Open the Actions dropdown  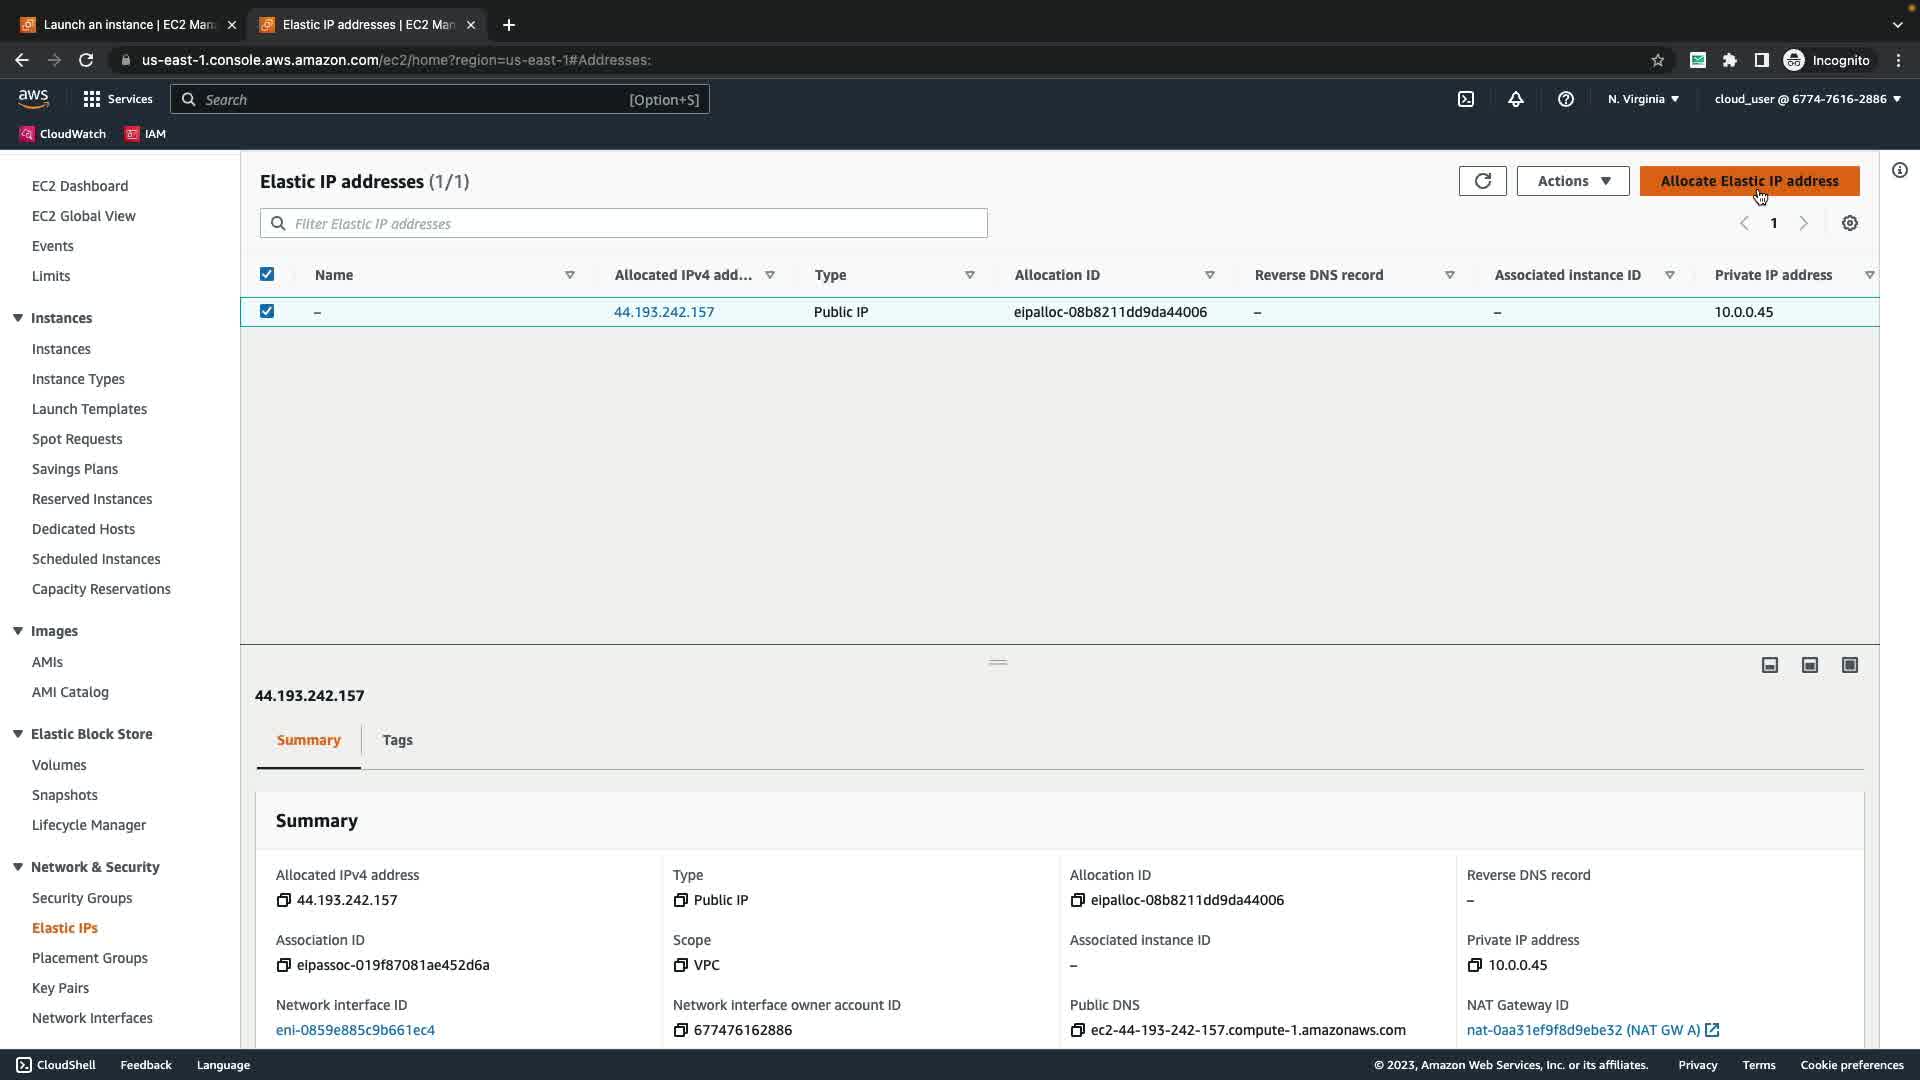[1573, 181]
